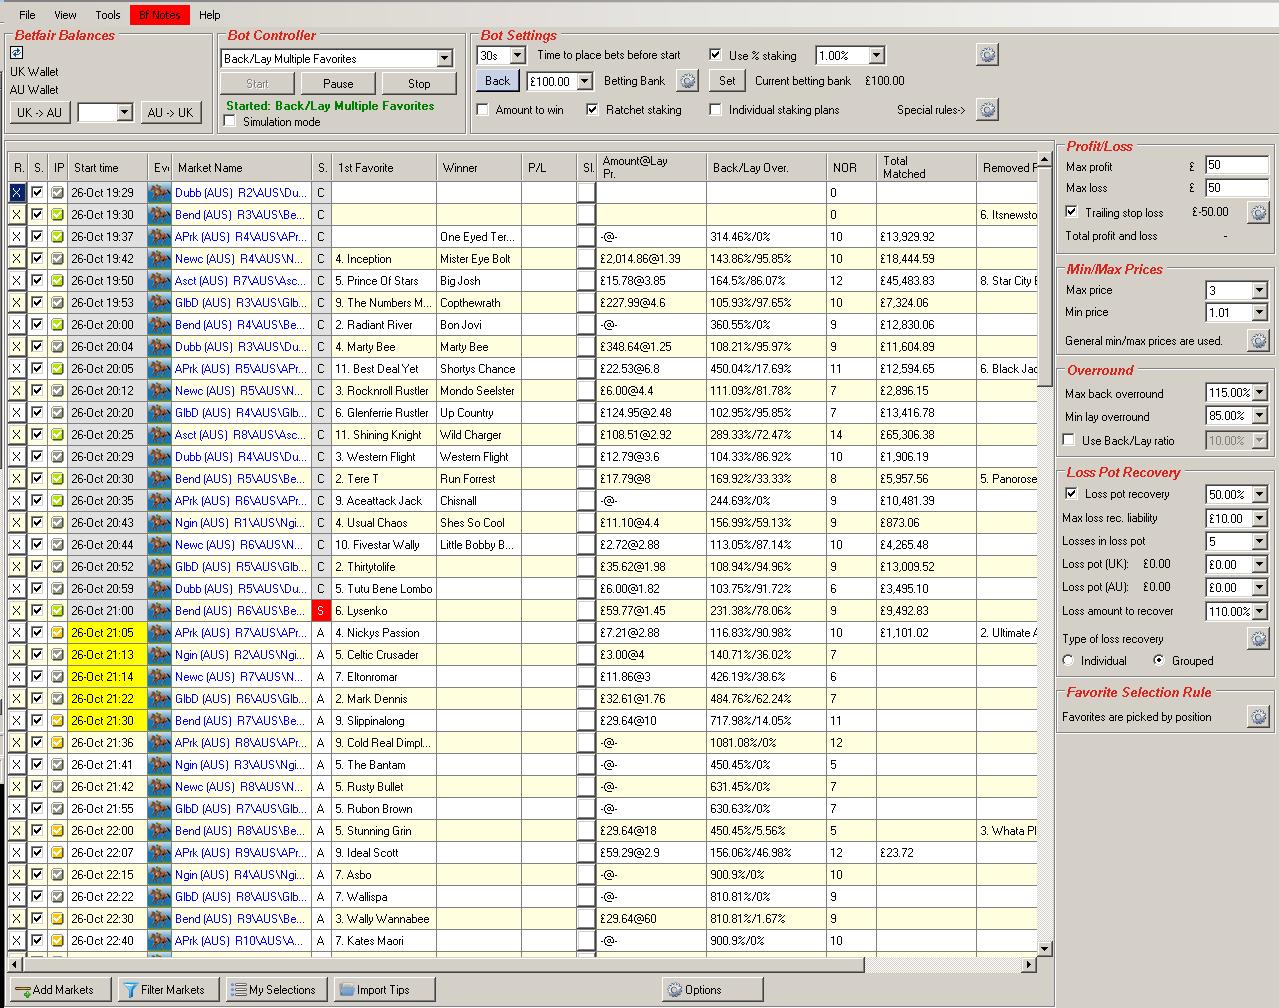
Task: Click the Back bet type button
Action: tap(497, 81)
